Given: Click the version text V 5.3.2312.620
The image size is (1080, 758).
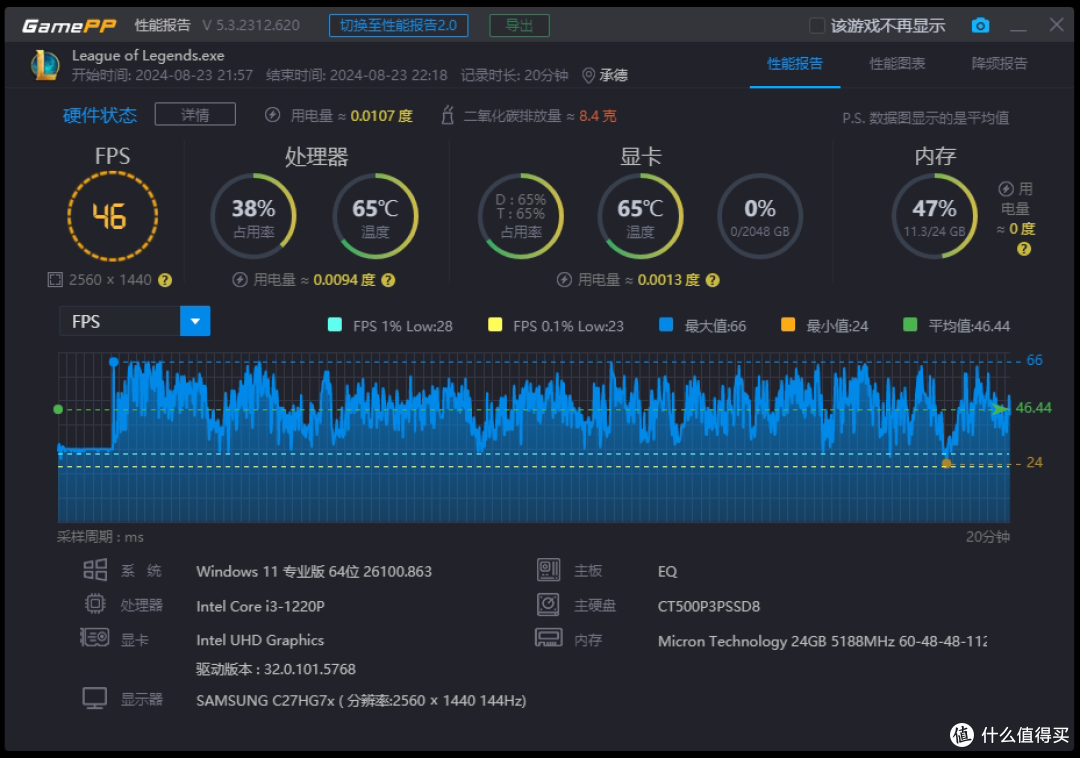Looking at the screenshot, I should (x=251, y=25).
